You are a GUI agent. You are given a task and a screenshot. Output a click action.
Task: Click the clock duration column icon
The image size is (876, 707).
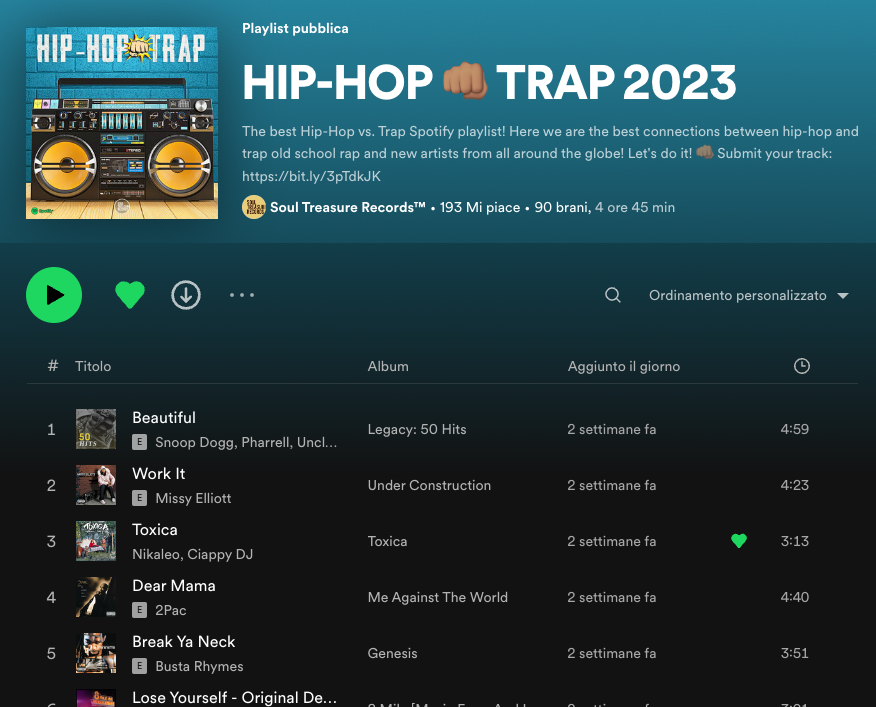[801, 366]
